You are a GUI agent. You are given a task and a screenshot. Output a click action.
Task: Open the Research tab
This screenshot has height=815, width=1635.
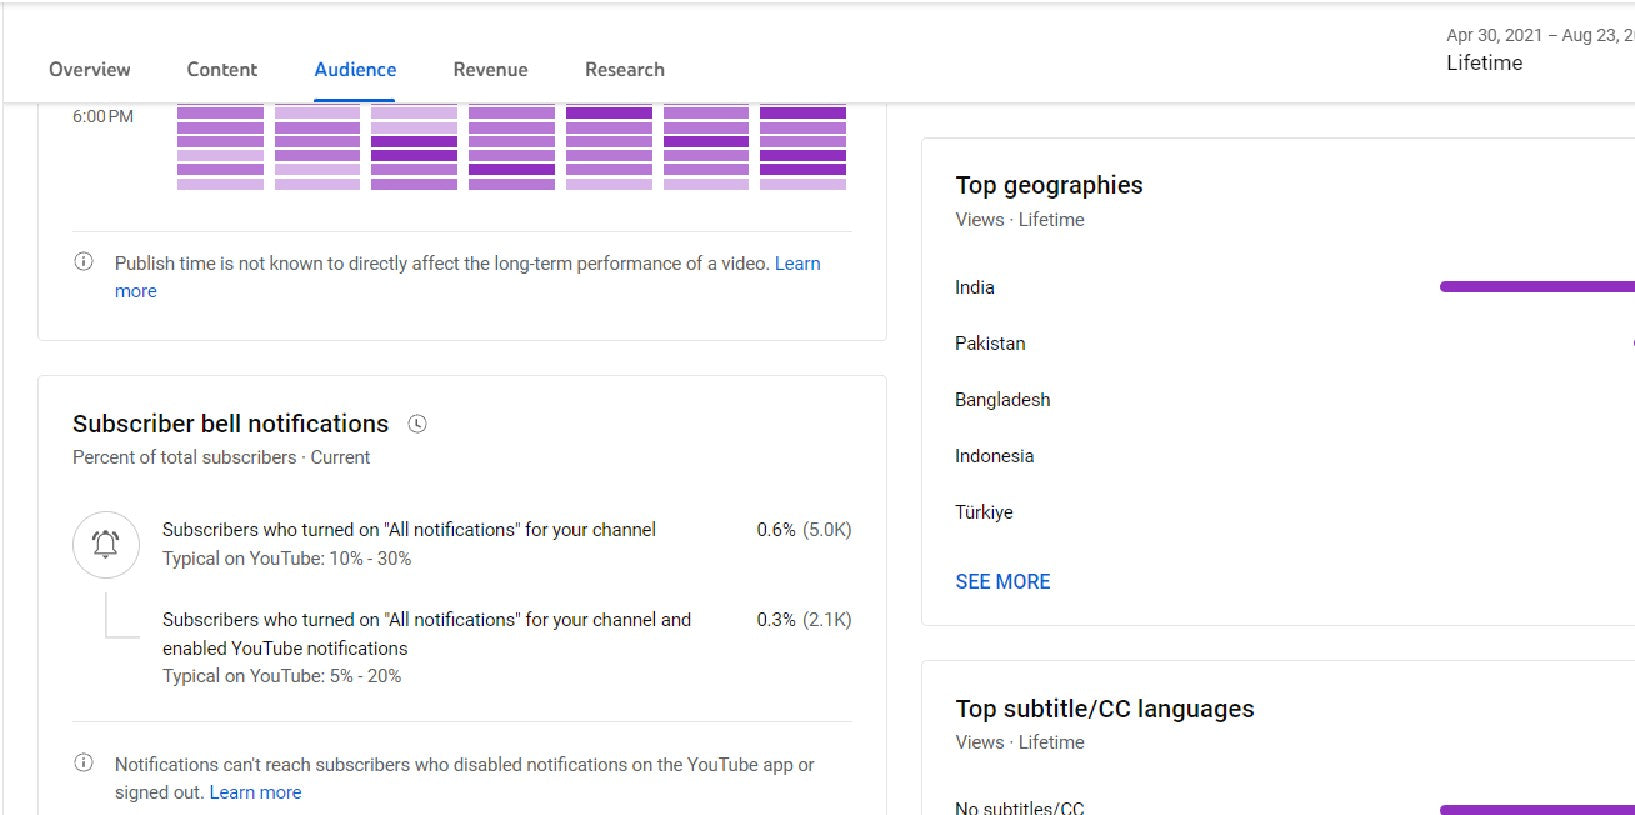624,69
